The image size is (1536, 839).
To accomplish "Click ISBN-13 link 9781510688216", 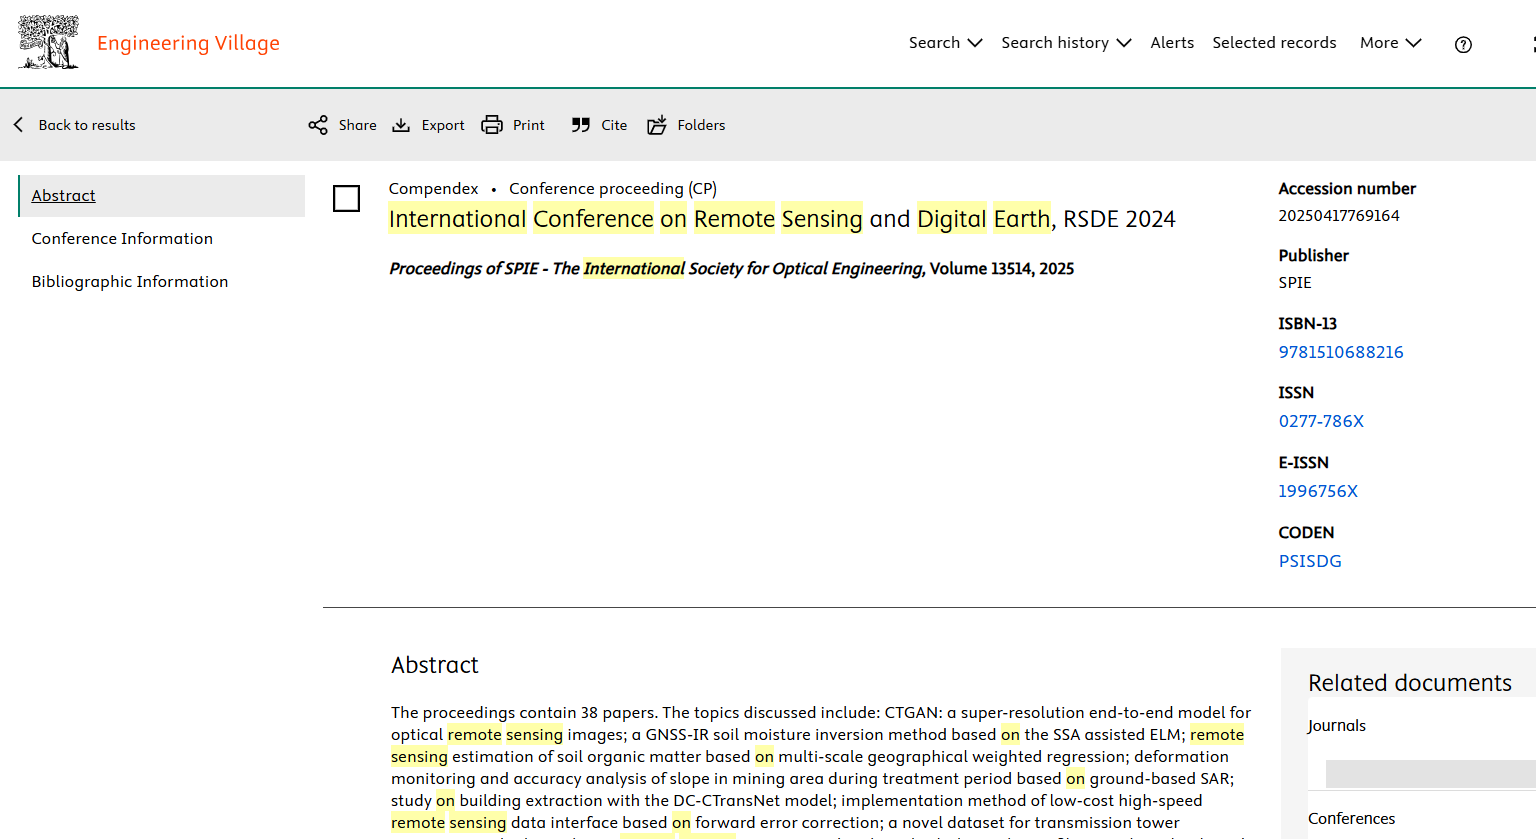I will tap(1340, 352).
